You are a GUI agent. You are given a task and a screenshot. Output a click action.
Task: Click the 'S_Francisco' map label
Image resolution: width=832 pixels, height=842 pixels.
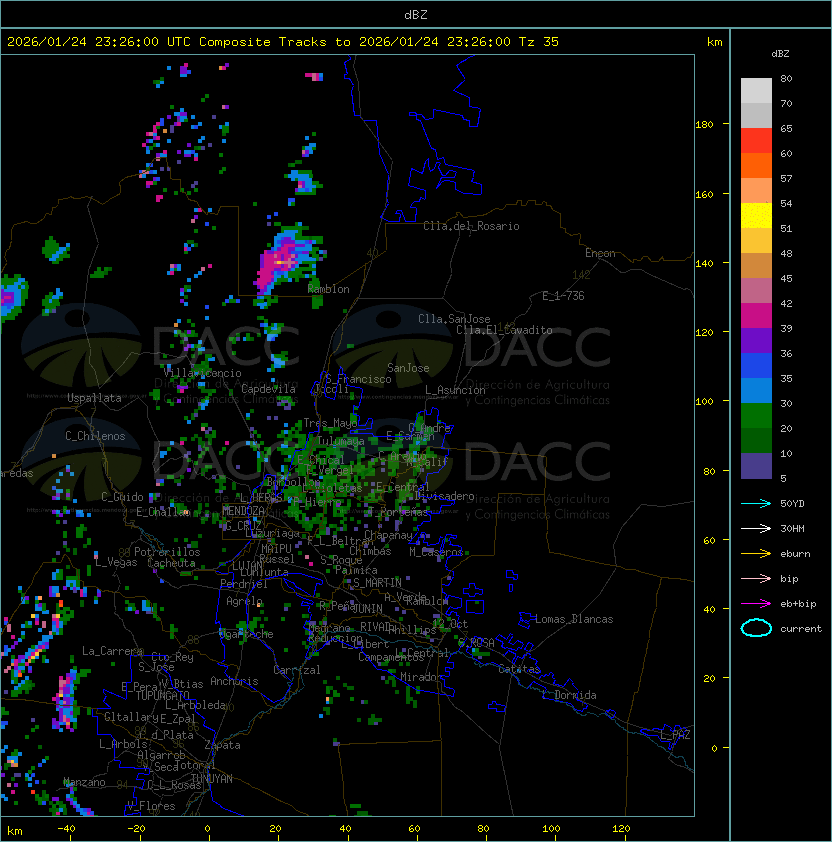tap(358, 379)
